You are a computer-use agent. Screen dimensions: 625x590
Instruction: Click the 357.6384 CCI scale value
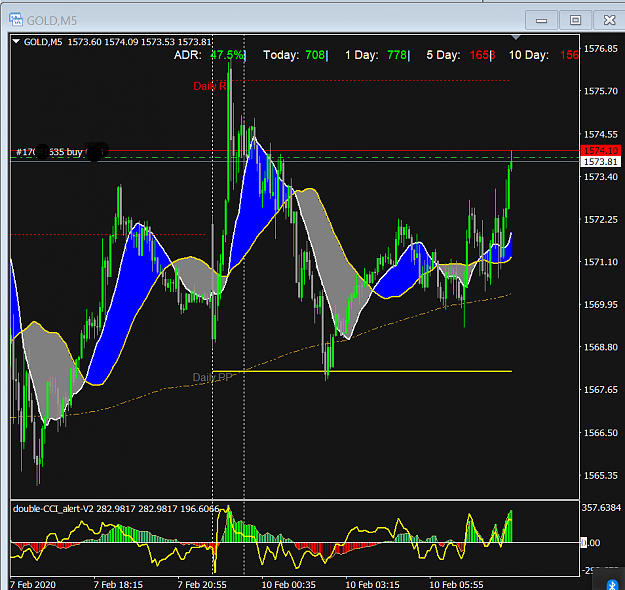point(601,507)
